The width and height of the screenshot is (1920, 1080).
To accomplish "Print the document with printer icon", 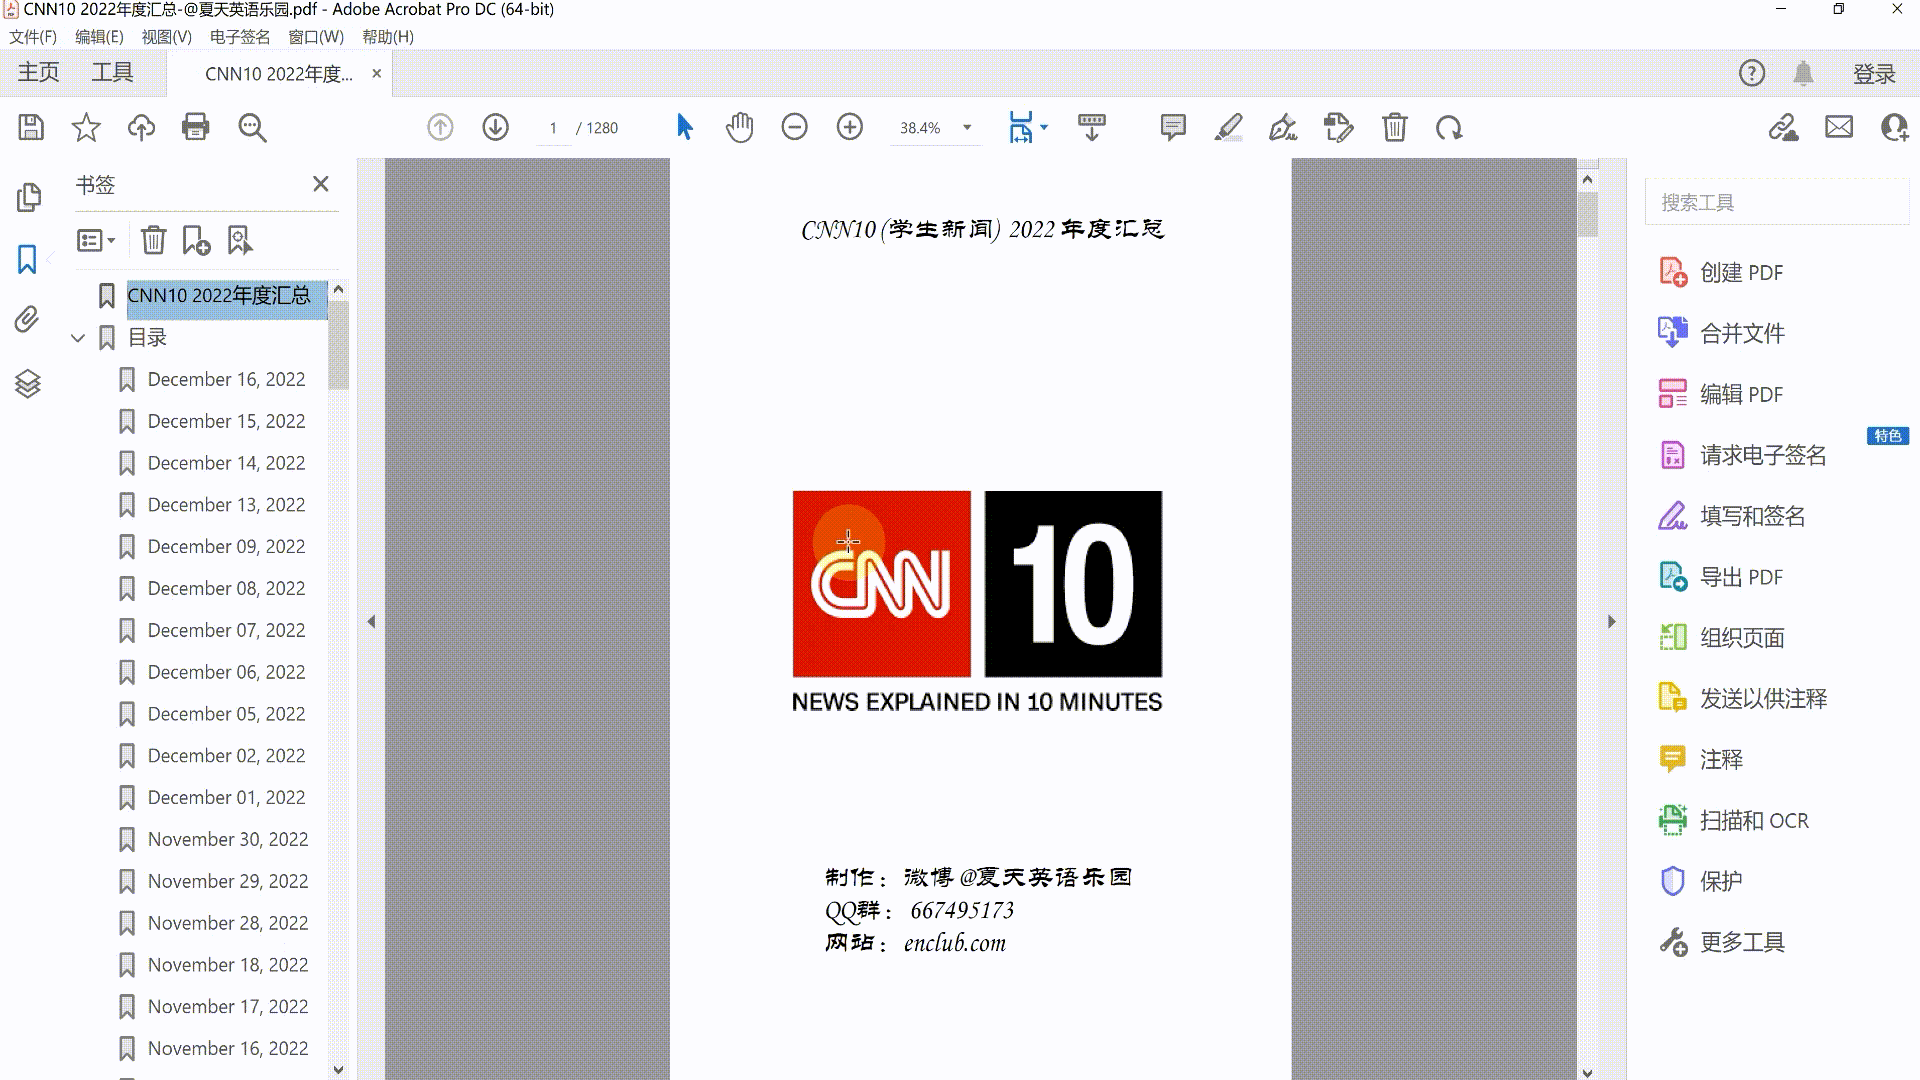I will (196, 127).
